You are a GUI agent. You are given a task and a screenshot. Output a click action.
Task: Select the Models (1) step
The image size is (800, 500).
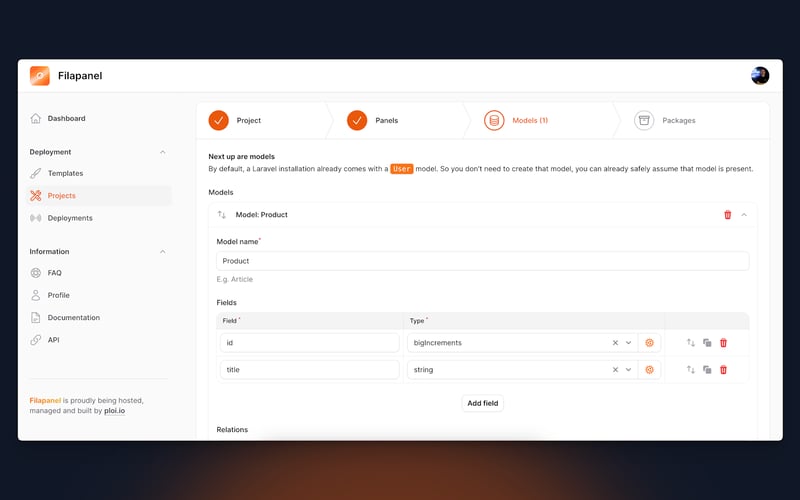click(x=530, y=120)
